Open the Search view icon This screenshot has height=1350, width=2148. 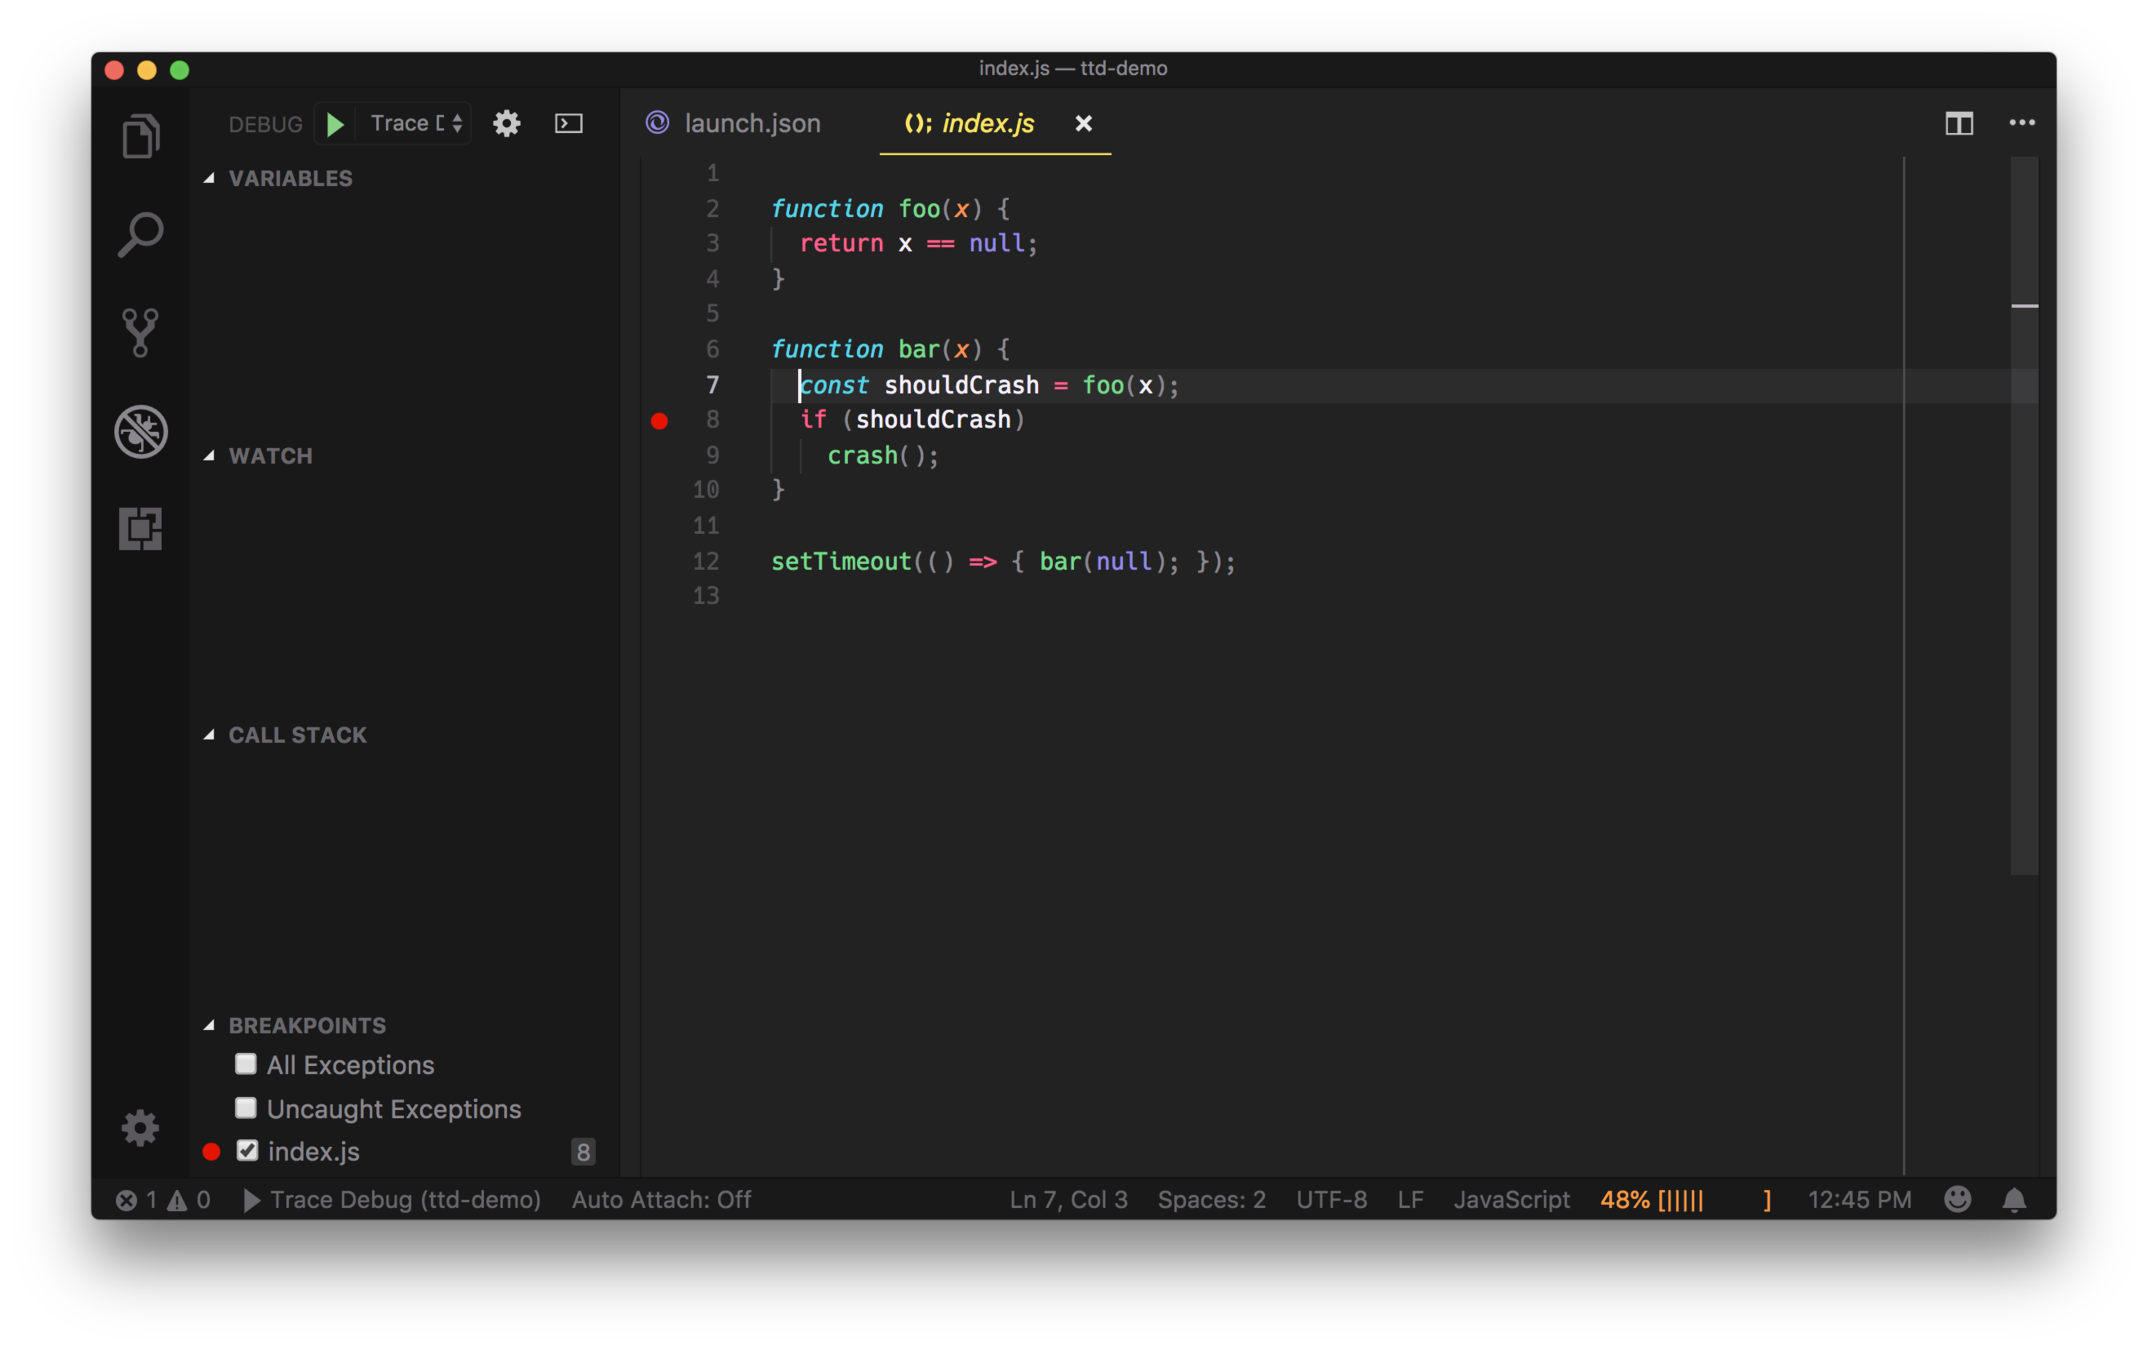pos(140,235)
